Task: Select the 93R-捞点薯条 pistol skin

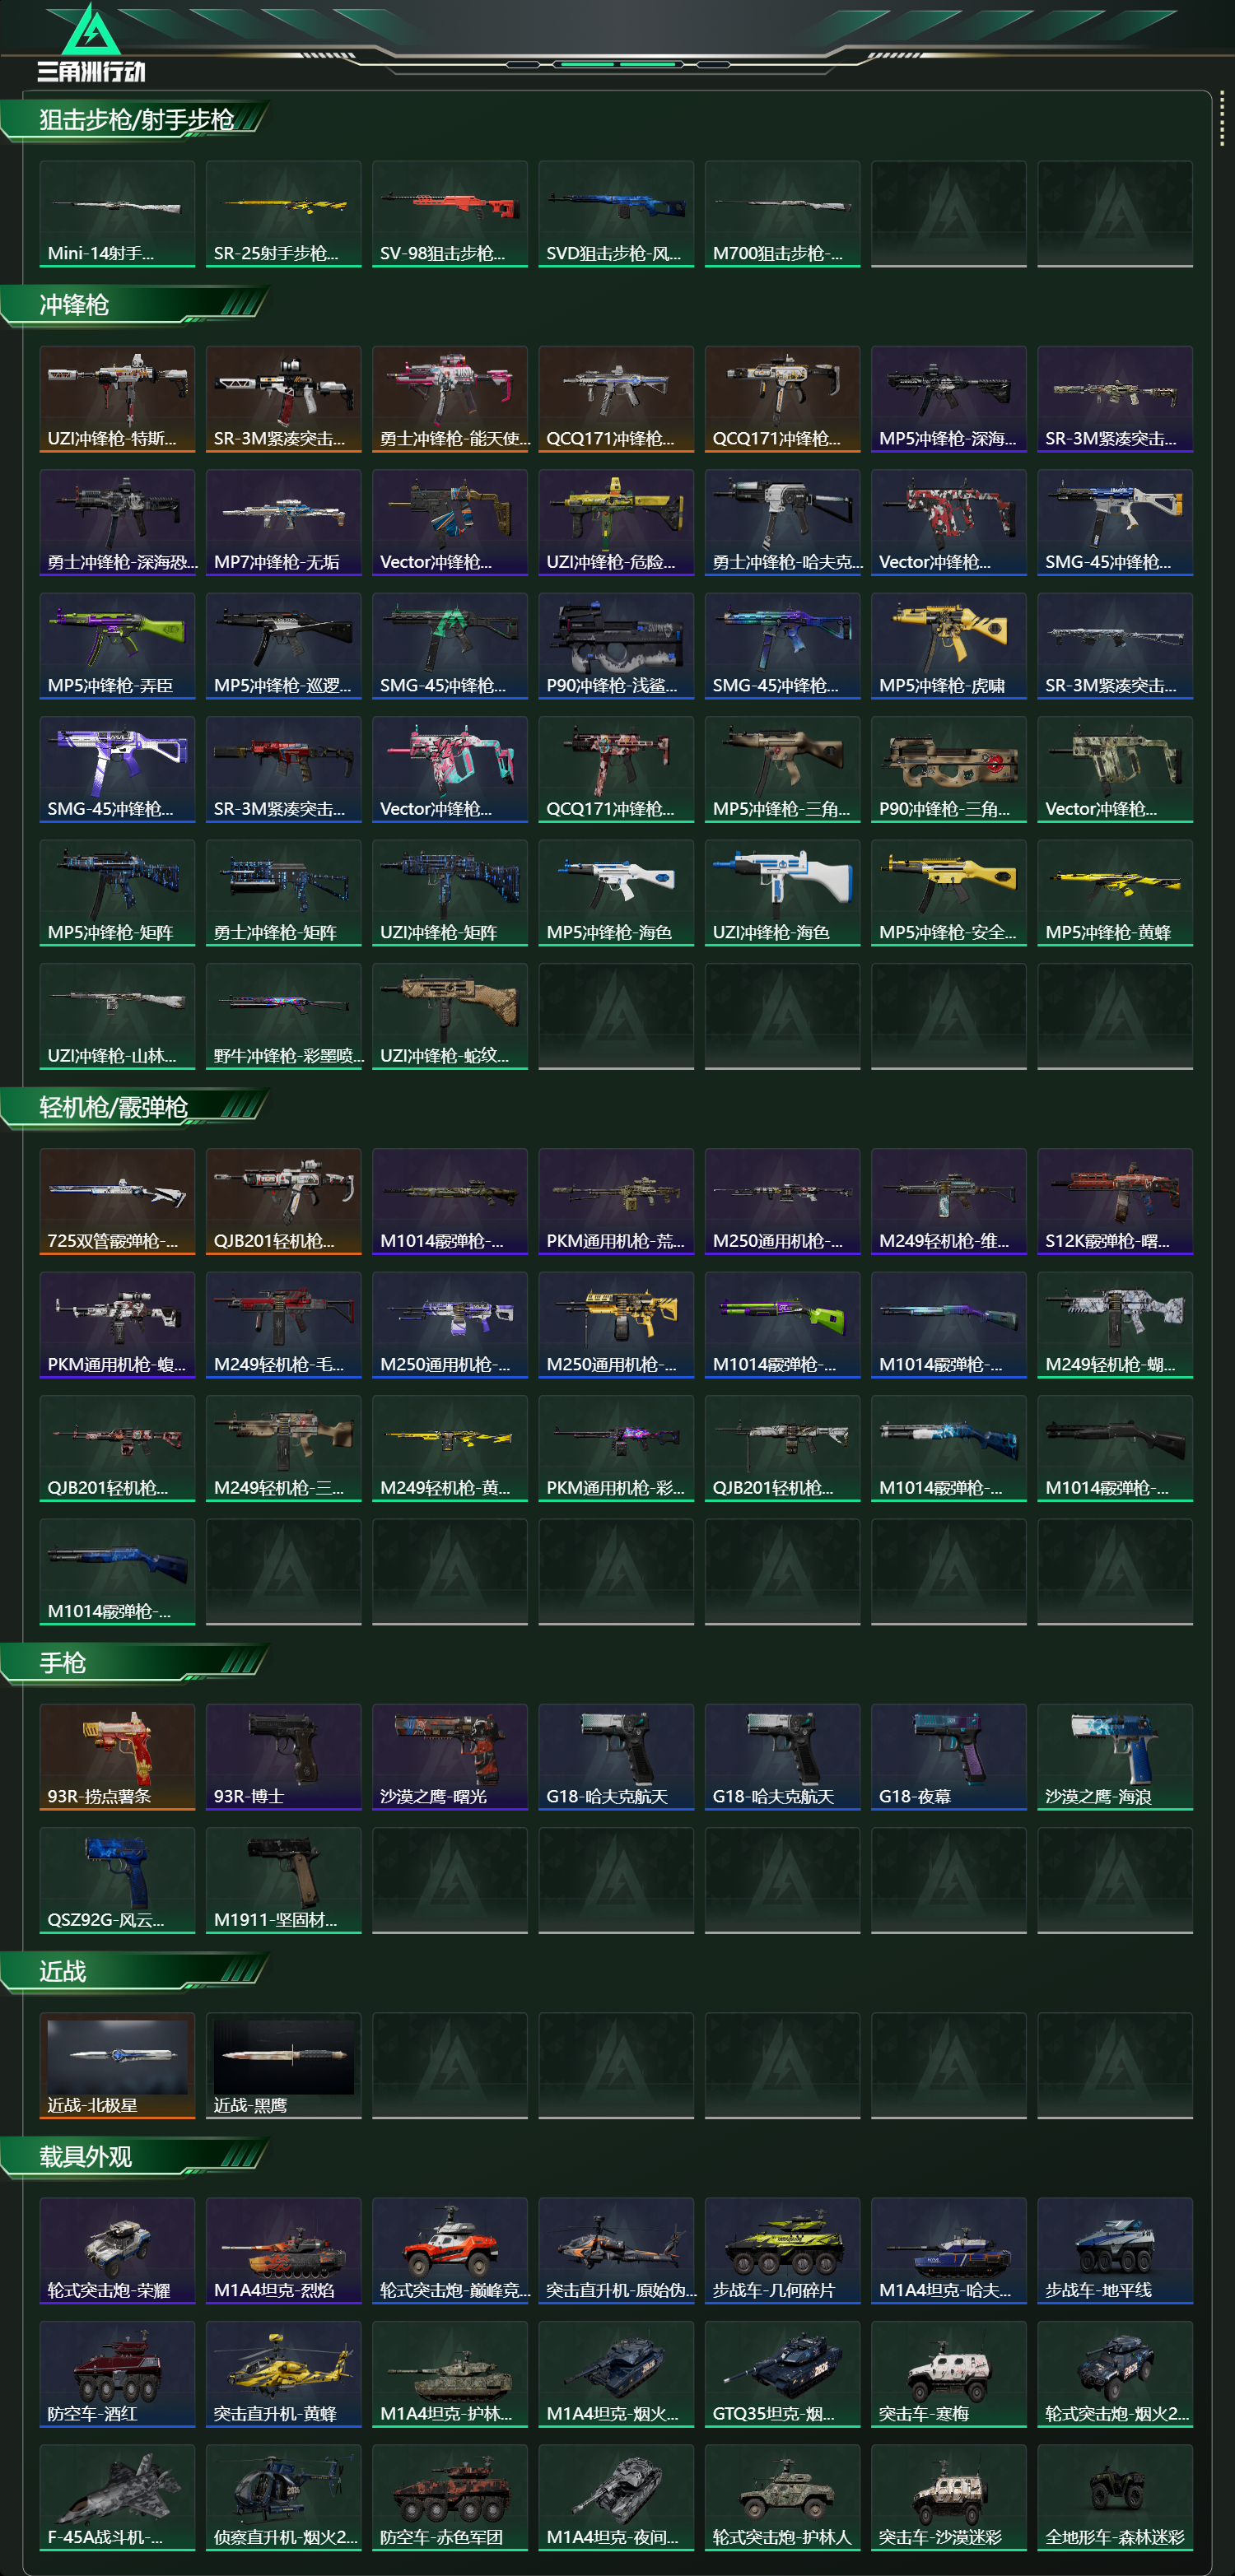Action: pos(117,1757)
